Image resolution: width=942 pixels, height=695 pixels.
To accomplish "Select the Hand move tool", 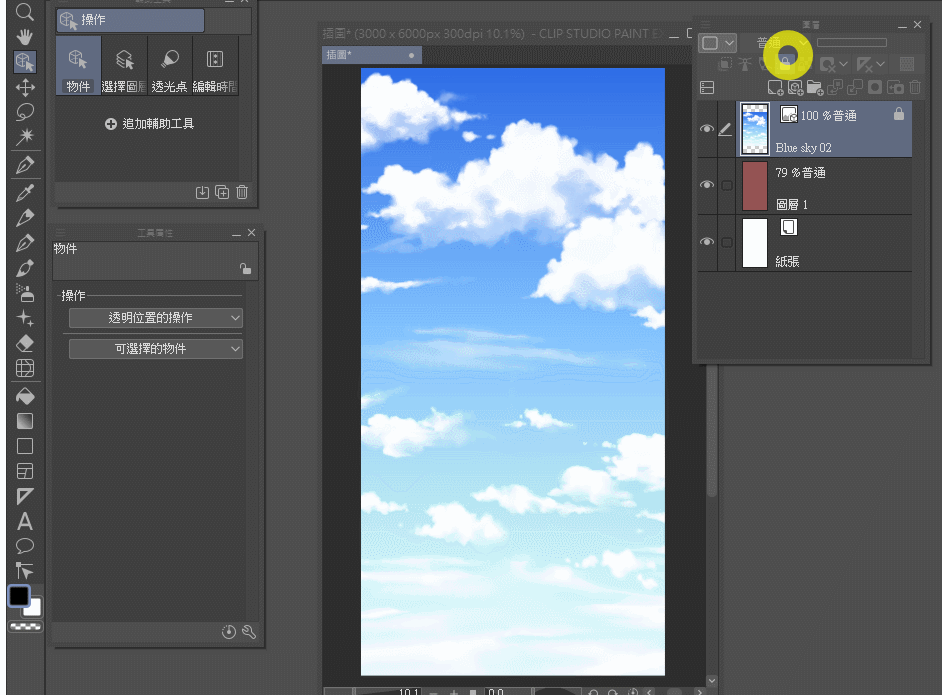I will tap(25, 37).
